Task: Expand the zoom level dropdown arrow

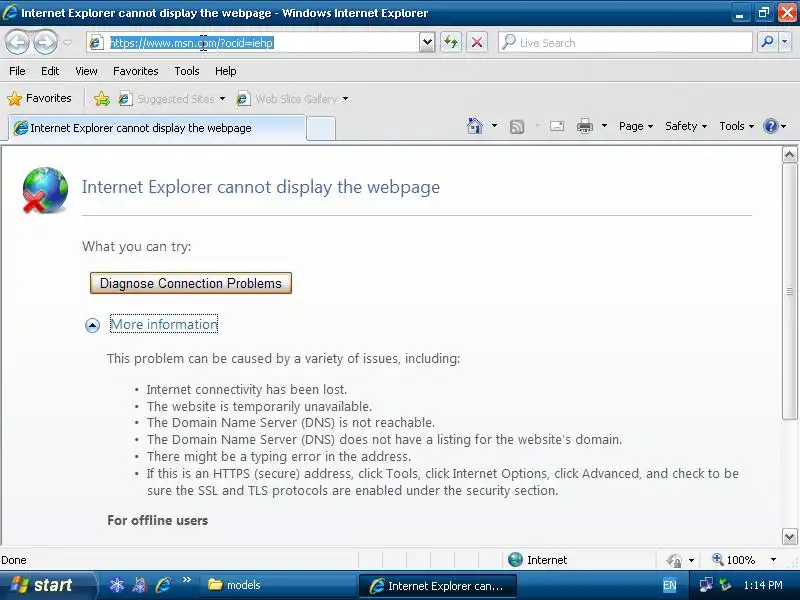Action: click(x=773, y=560)
